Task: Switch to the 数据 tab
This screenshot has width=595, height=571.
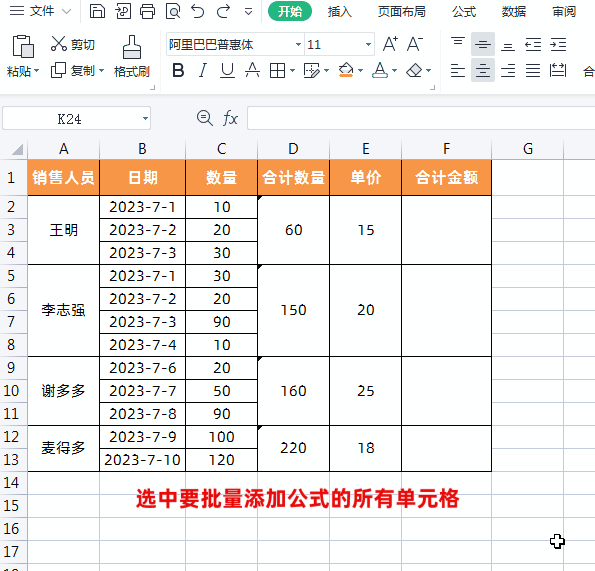Action: point(514,11)
